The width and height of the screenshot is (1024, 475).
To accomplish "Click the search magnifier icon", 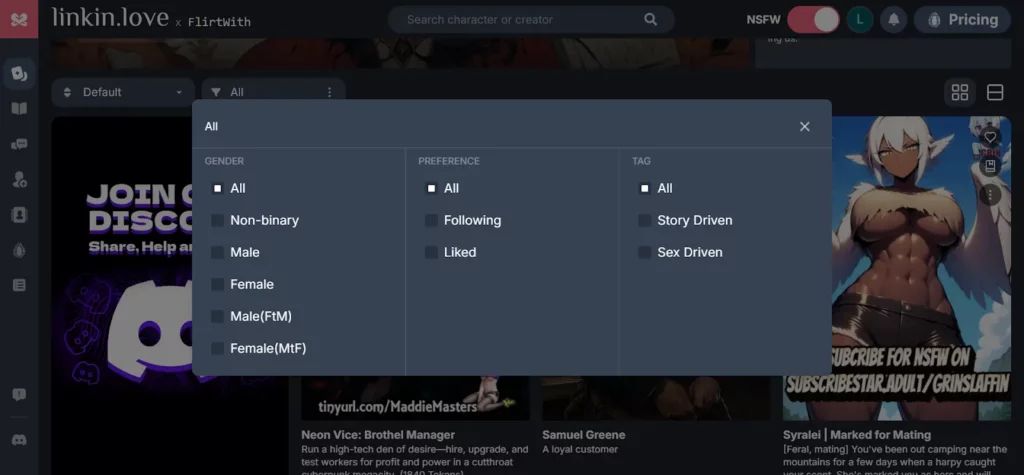I will point(650,20).
